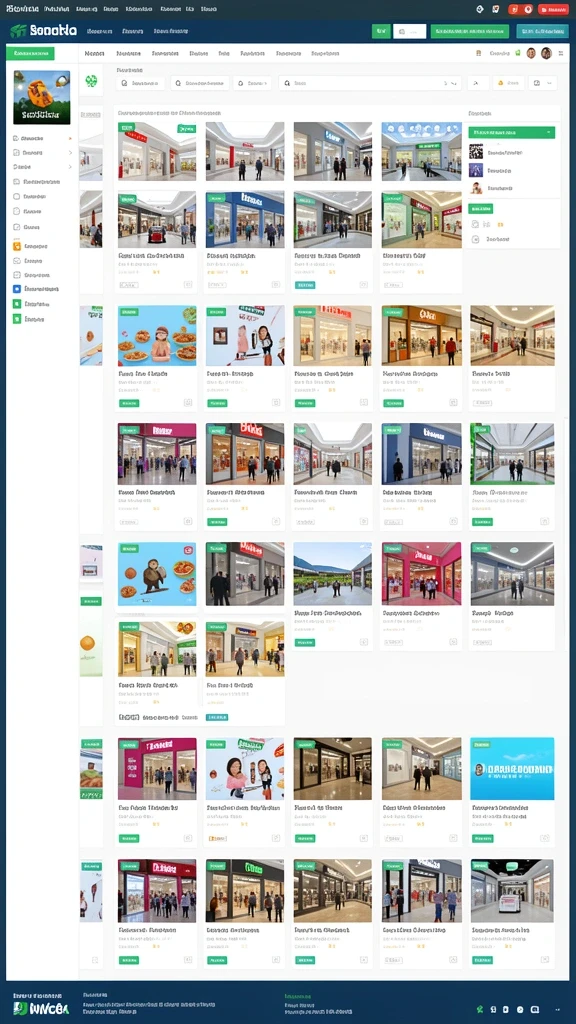Click the white search box in the dark header

tap(409, 31)
